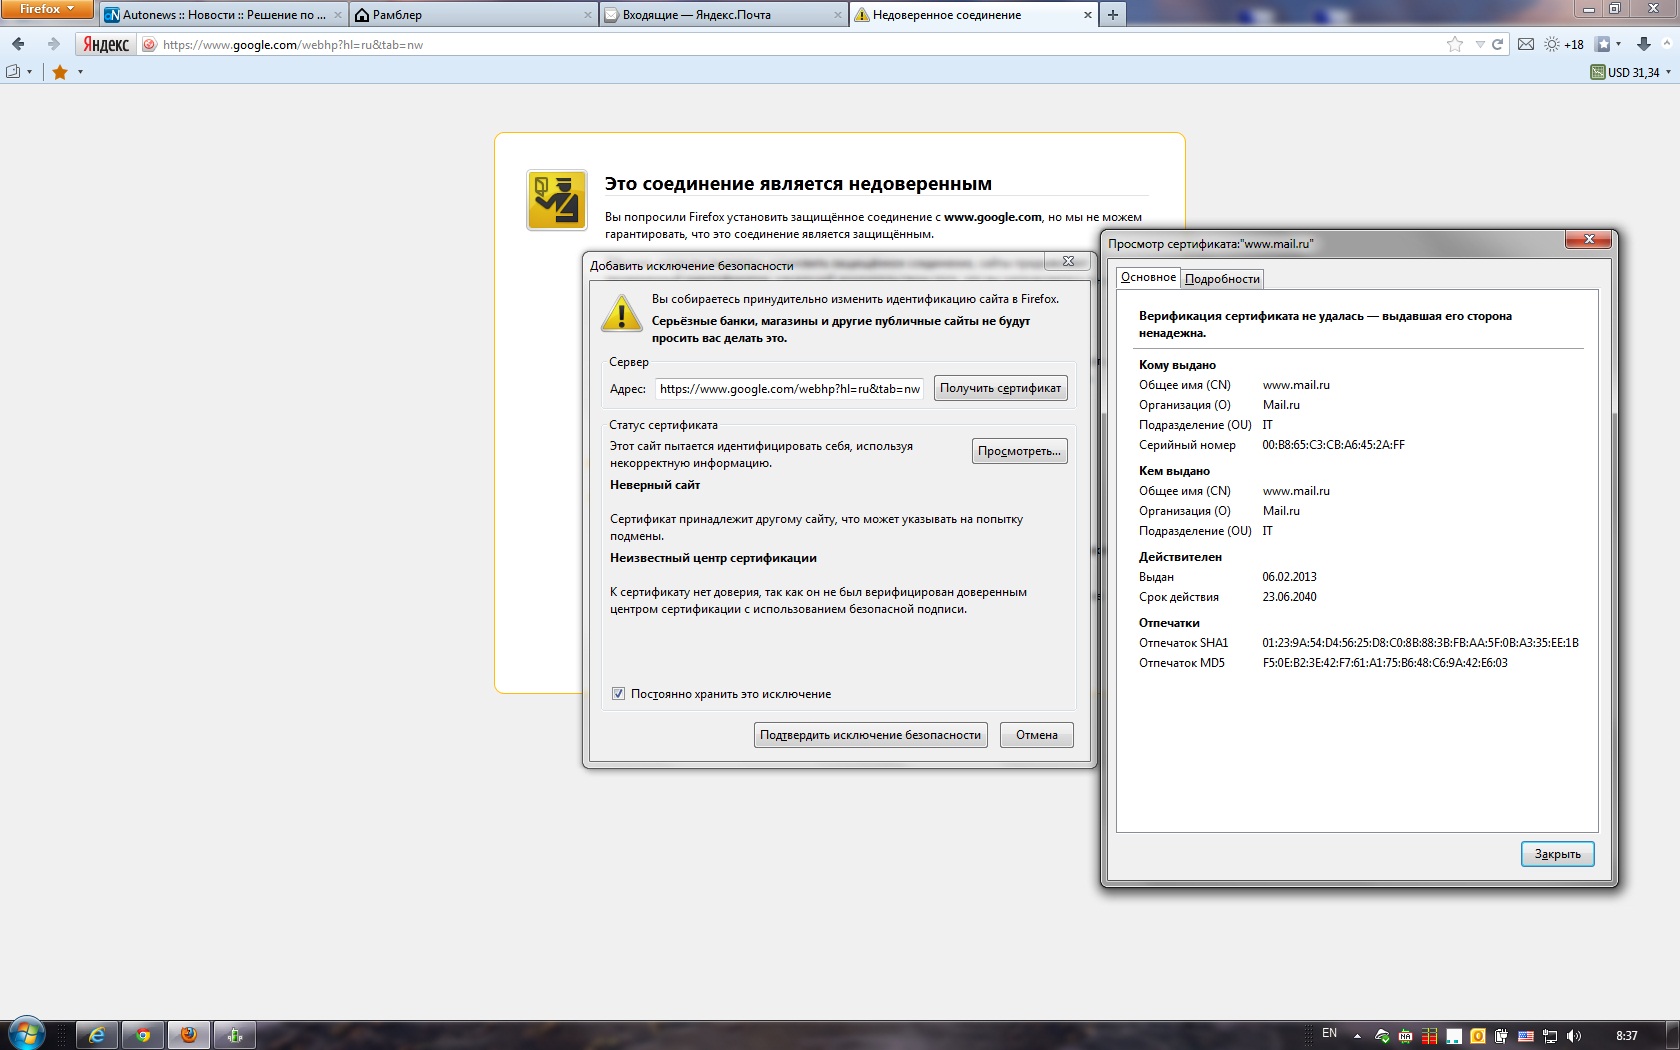Screen dimensions: 1680x1050
Task: Bookmark page with the star icon in address bar
Action: [x=1454, y=44]
